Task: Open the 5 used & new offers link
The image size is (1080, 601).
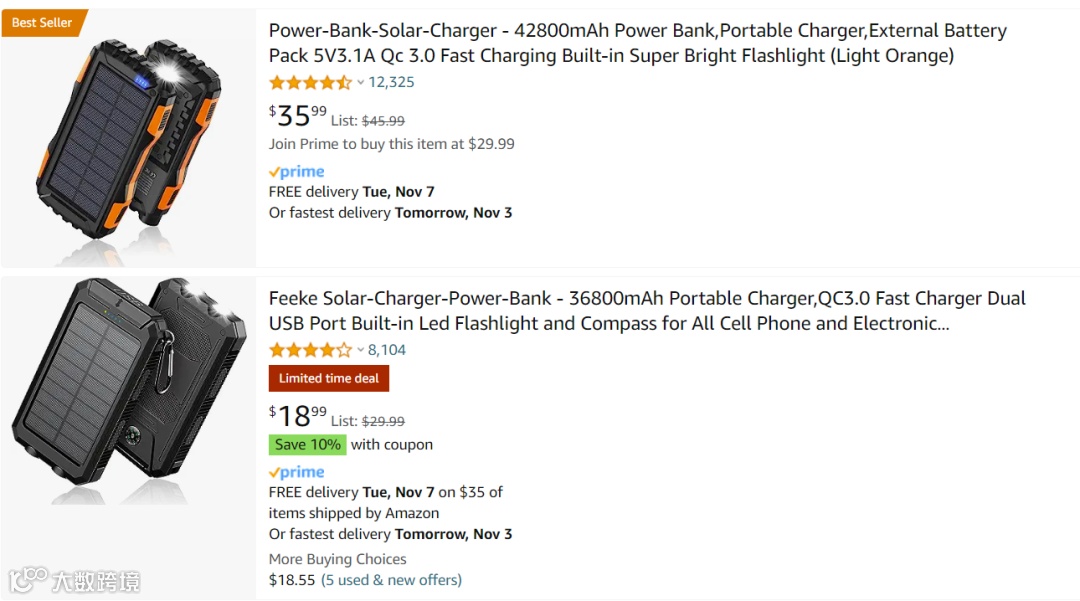Action: (391, 580)
